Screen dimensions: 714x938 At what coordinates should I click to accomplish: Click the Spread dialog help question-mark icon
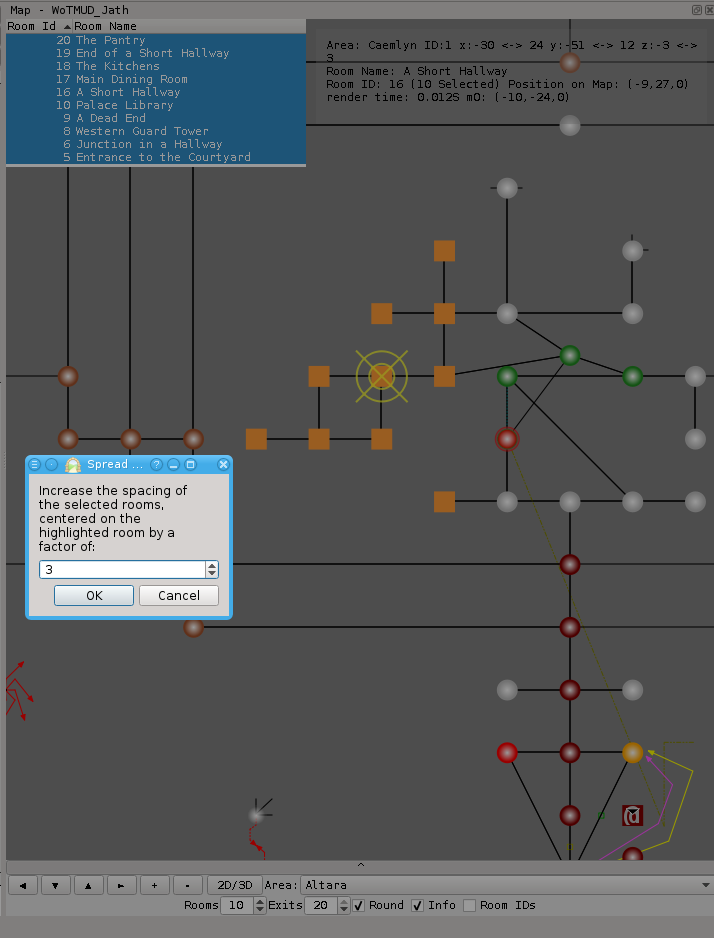pos(157,464)
